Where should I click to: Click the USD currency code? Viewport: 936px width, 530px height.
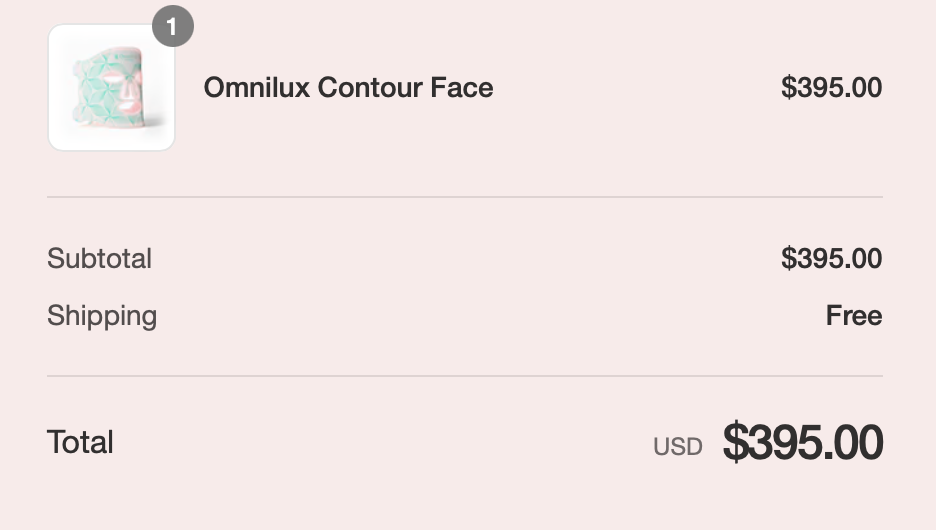[x=677, y=447]
